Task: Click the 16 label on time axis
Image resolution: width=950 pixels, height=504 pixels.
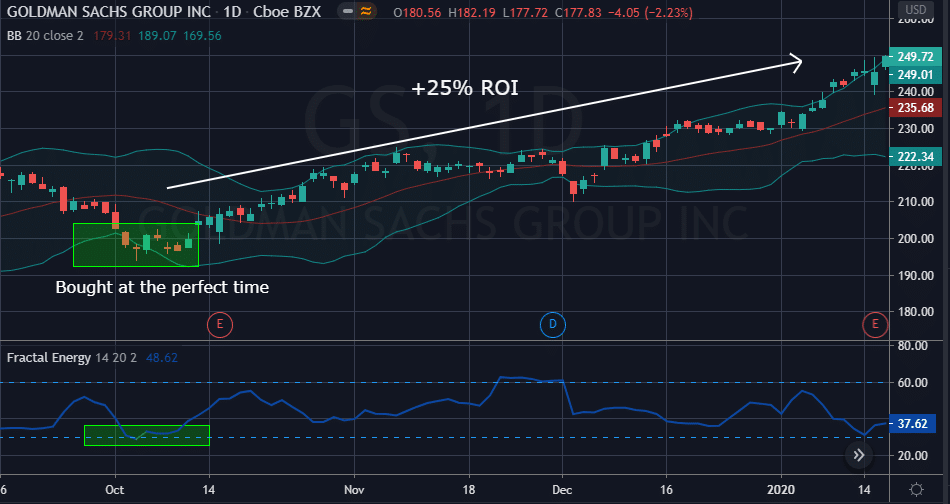Action: 666,489
